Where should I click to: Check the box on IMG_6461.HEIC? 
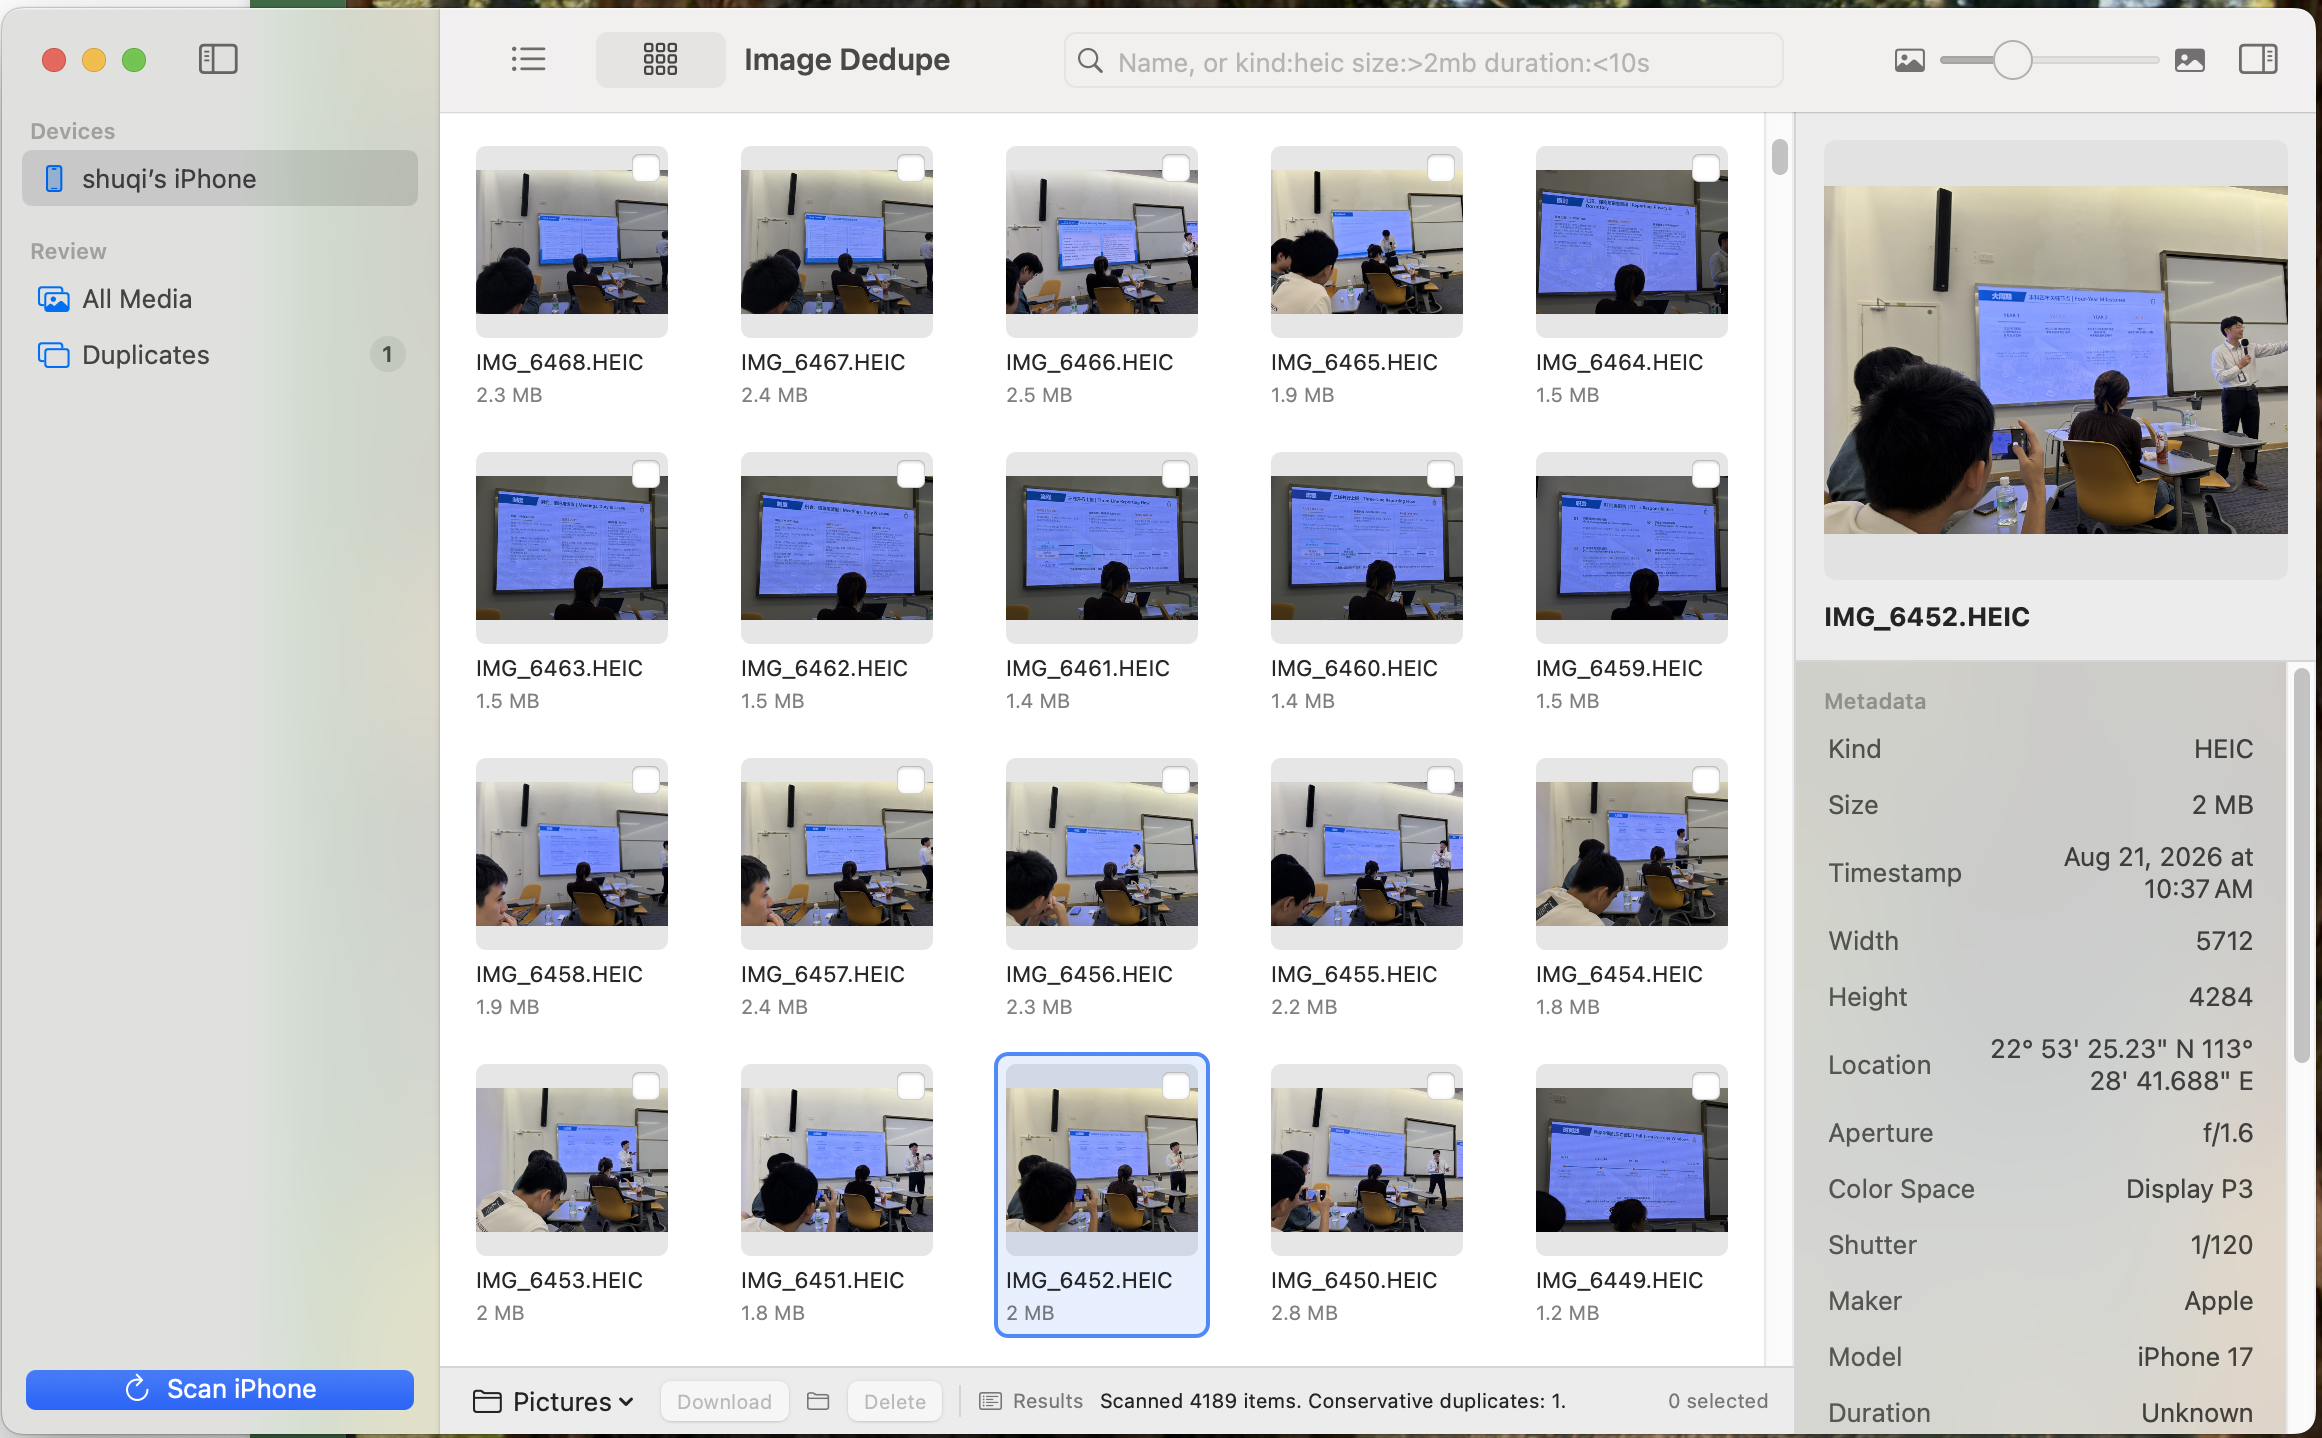tap(1176, 473)
